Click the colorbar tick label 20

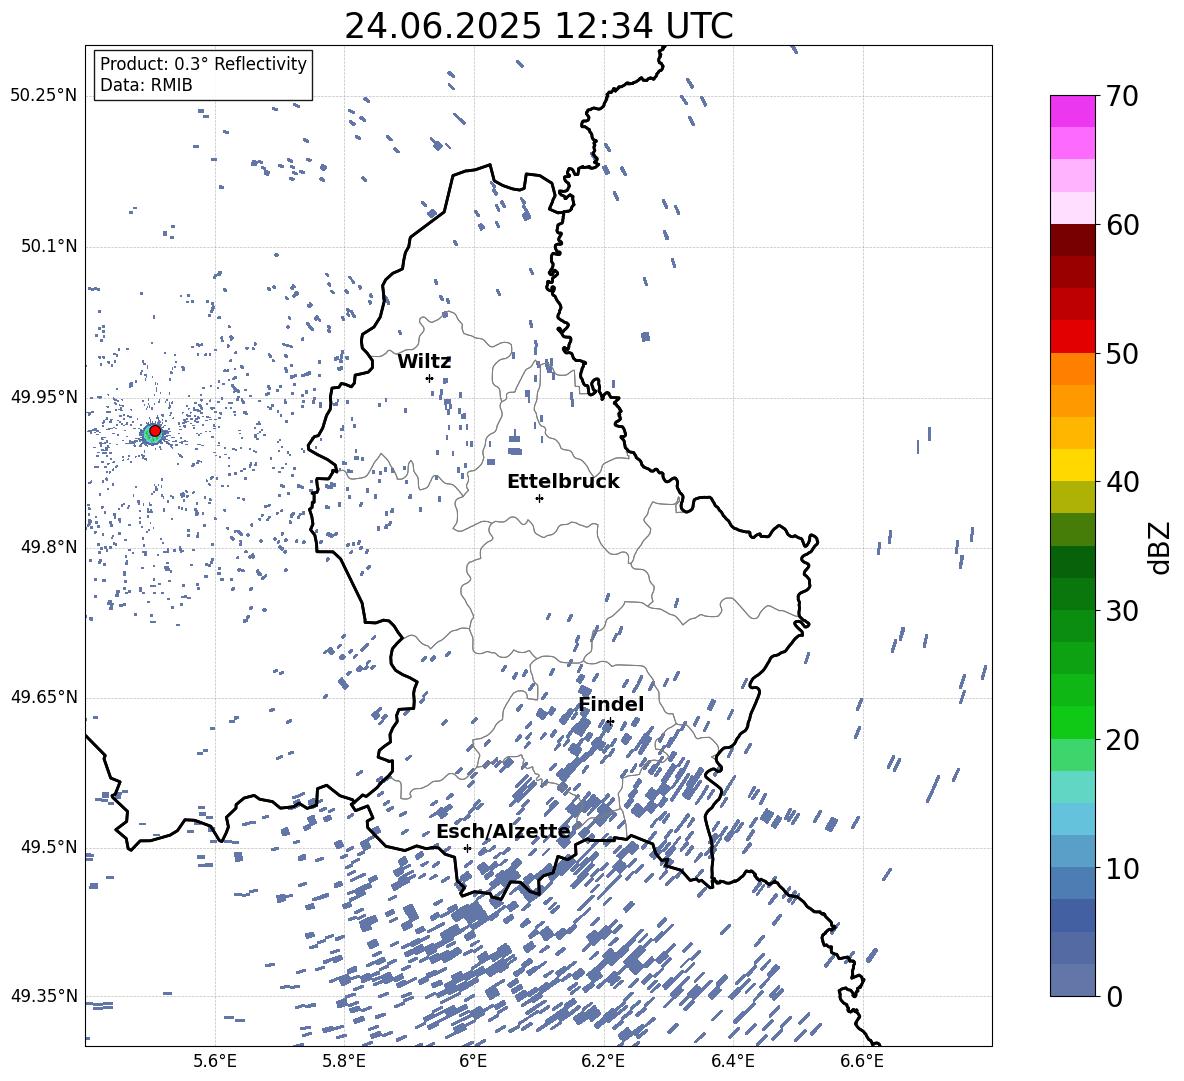tap(1122, 740)
